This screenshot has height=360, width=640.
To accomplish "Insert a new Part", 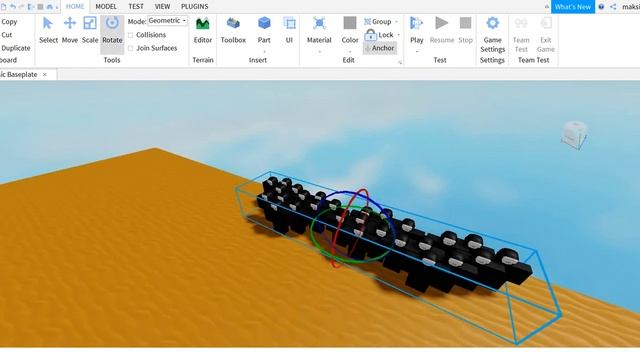I will pyautogui.click(x=264, y=30).
